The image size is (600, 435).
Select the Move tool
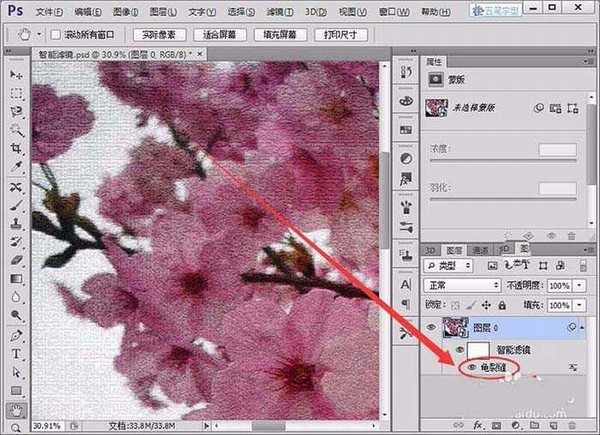[x=16, y=76]
